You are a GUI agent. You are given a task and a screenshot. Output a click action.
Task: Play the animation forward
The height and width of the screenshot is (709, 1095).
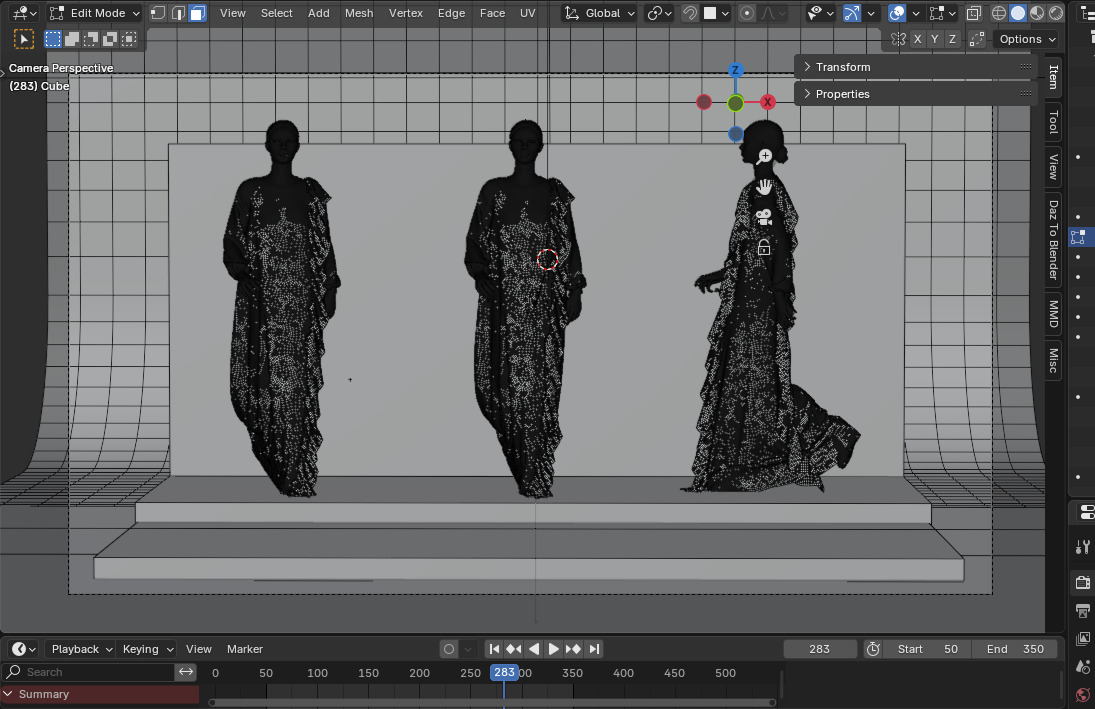click(x=553, y=649)
